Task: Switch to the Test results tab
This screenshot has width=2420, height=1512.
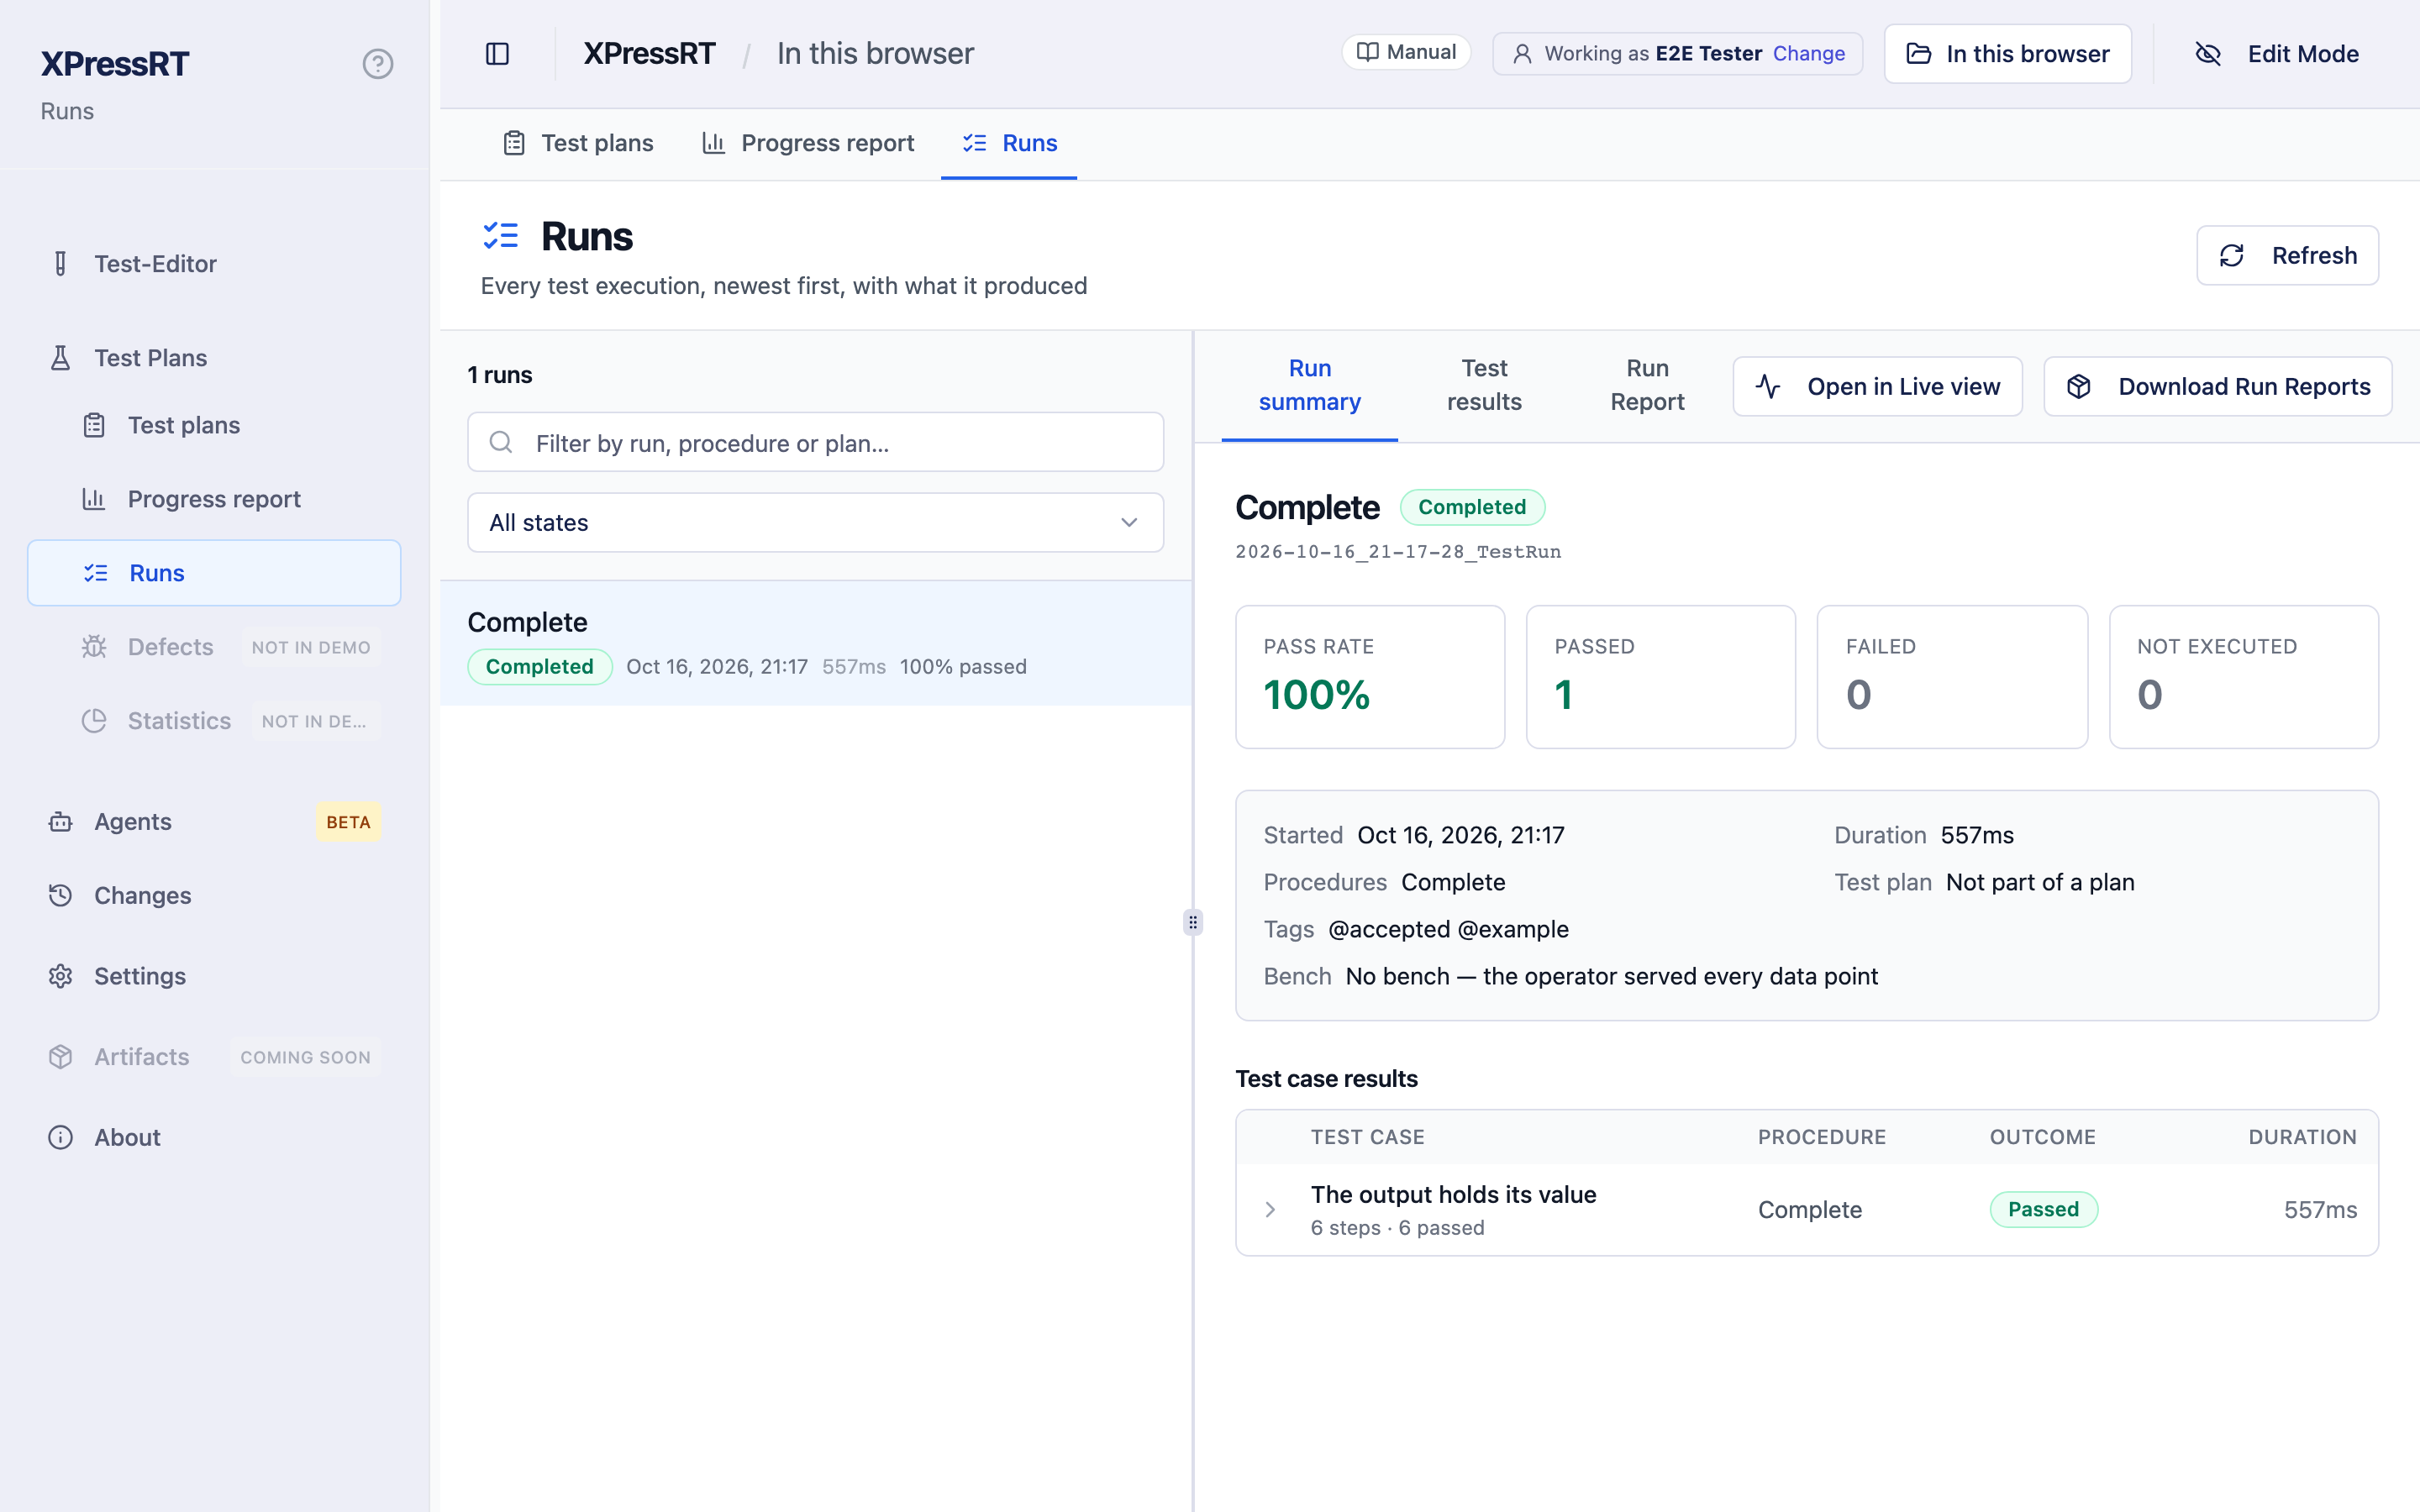Action: coord(1484,385)
